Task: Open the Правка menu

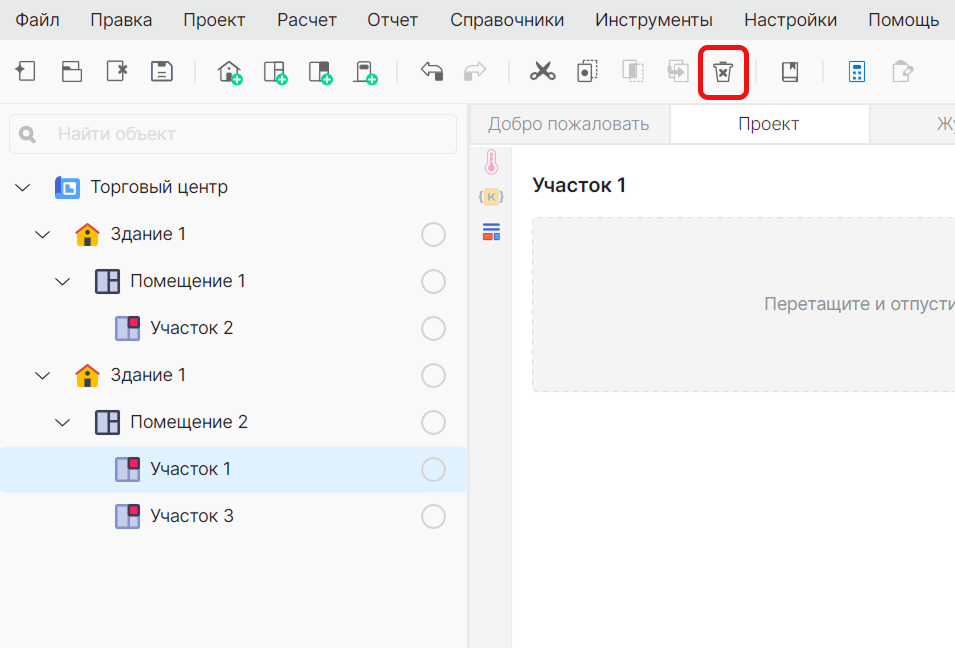Action: pyautogui.click(x=121, y=20)
